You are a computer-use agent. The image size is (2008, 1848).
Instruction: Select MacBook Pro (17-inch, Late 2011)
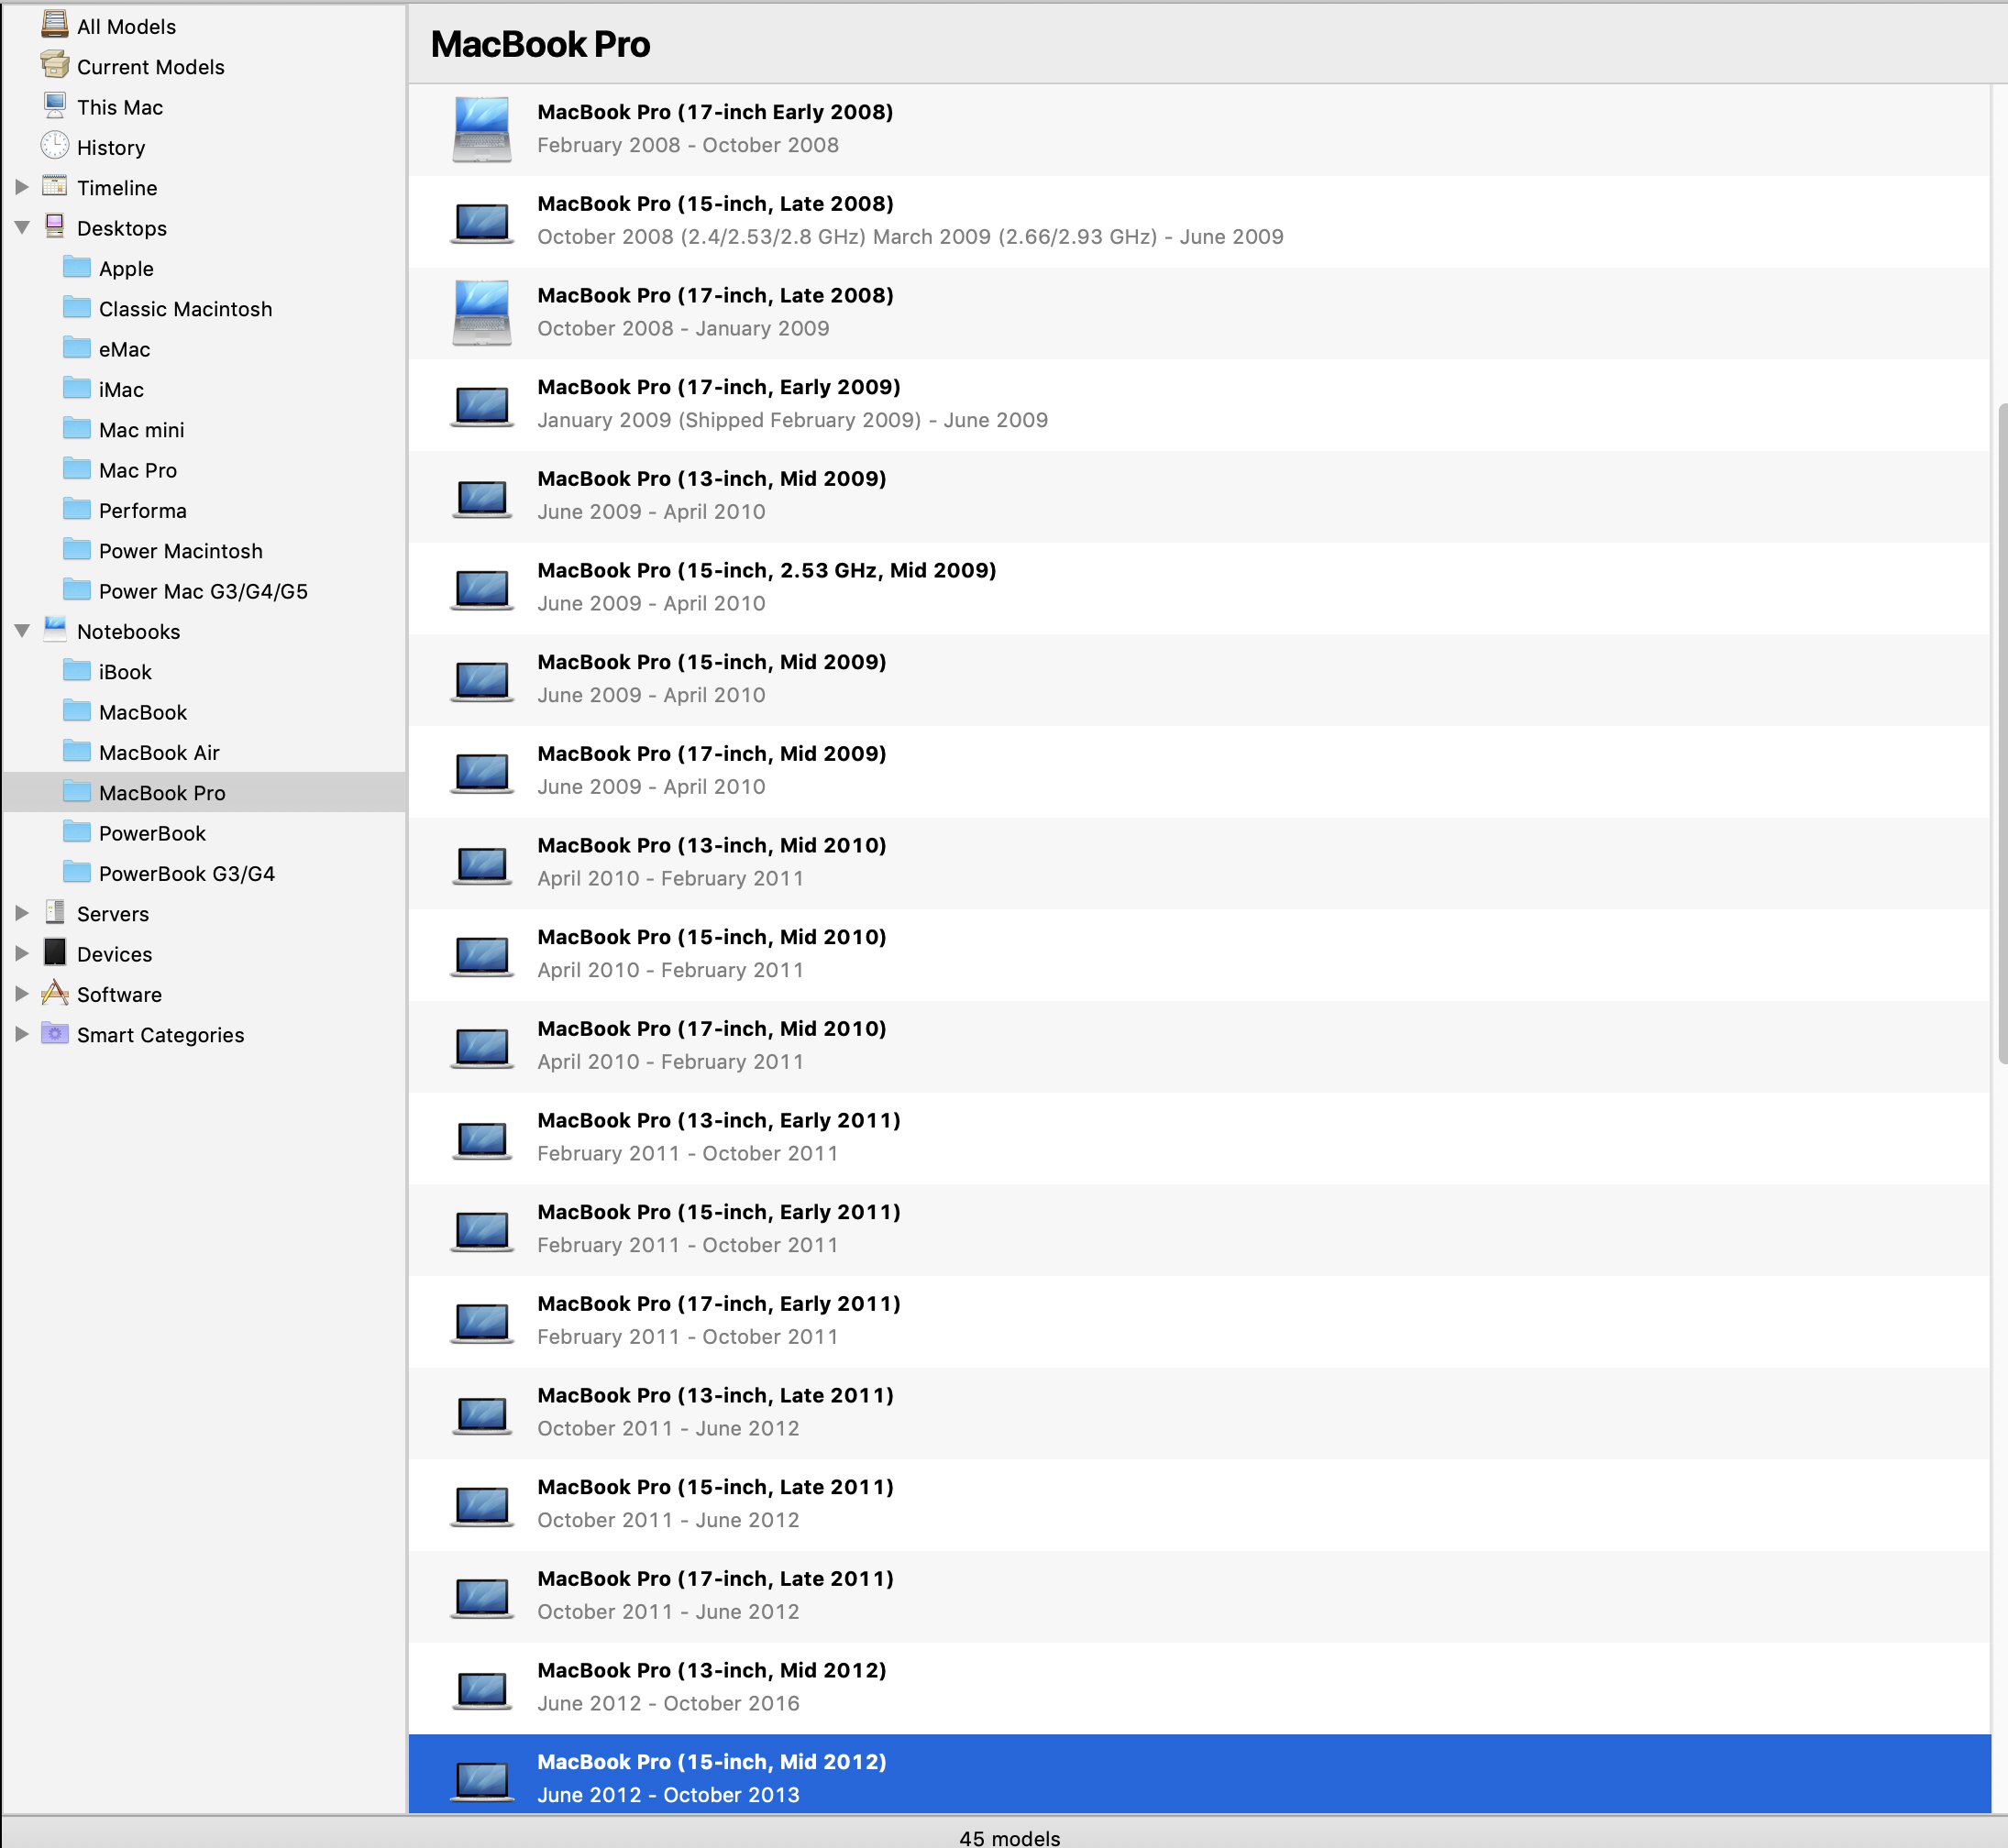click(1199, 1596)
